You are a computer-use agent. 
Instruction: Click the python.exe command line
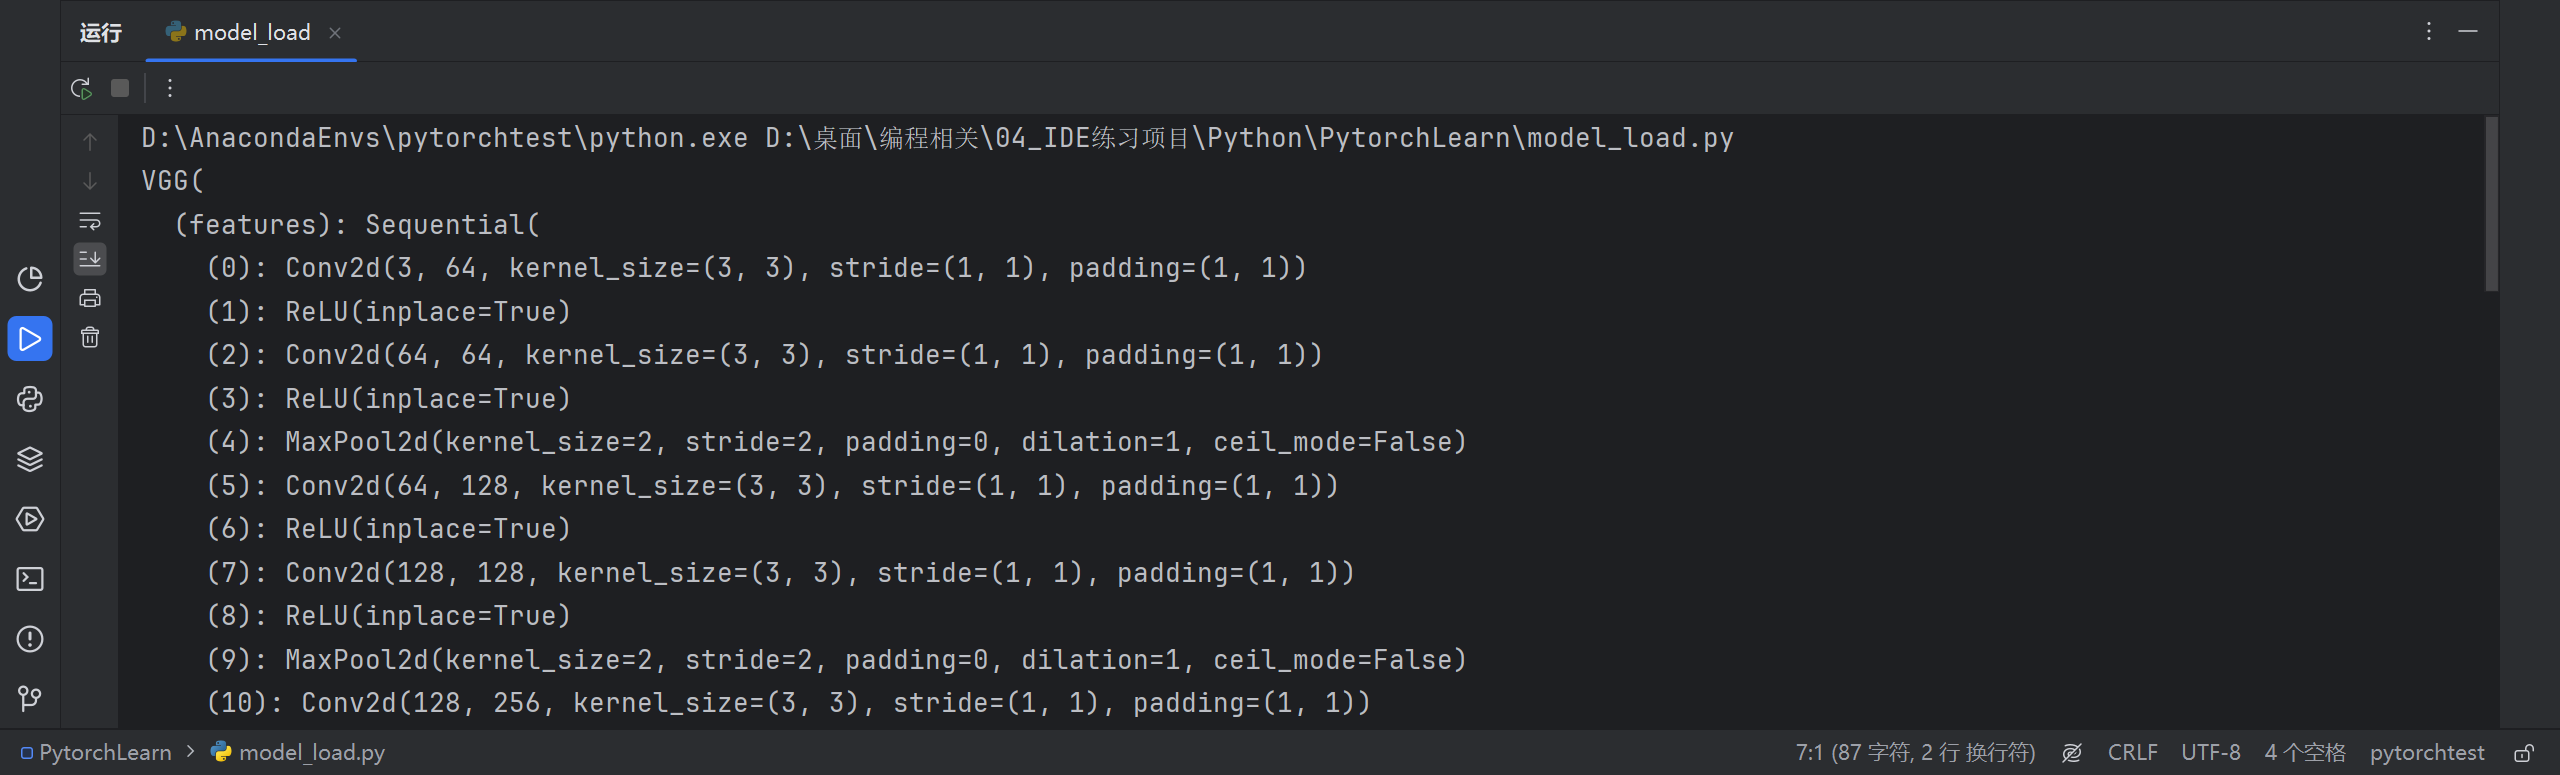937,138
